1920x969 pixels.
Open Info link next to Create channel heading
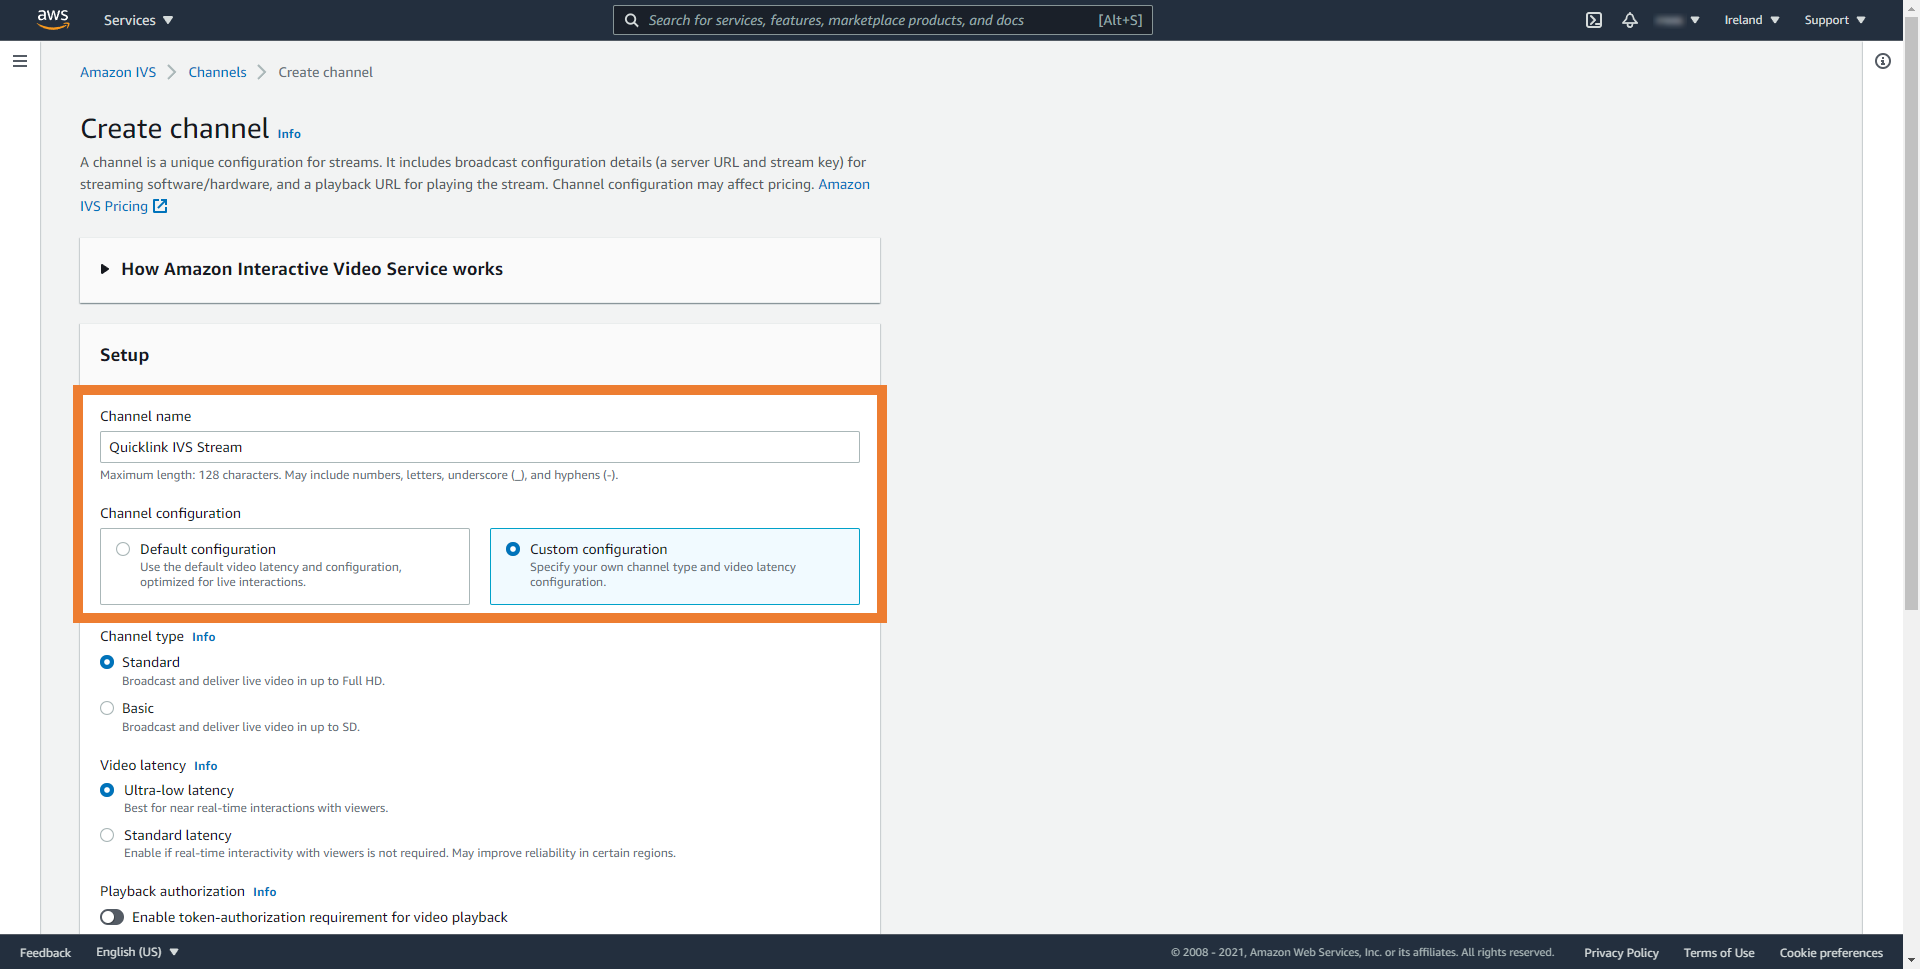[289, 134]
